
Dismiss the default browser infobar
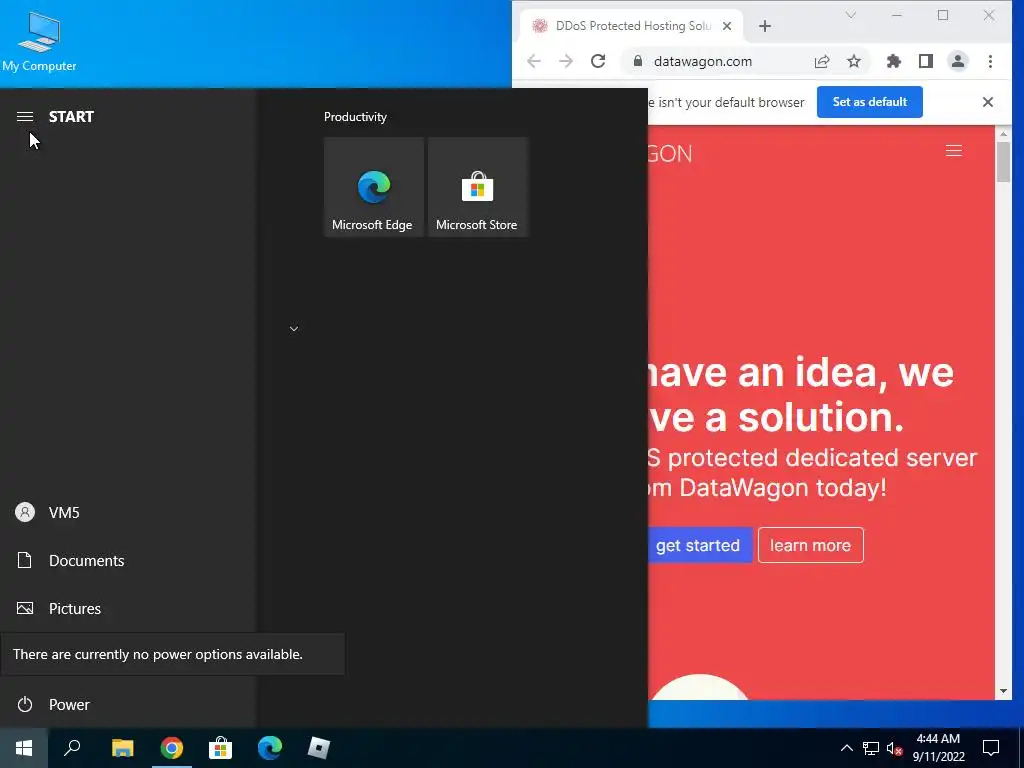pyautogui.click(x=987, y=102)
